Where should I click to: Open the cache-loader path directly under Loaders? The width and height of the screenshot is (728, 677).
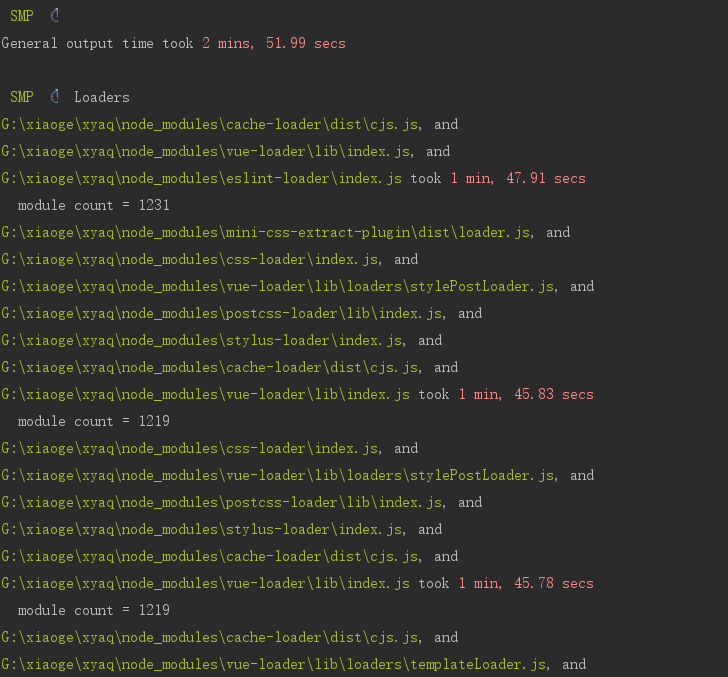click(x=210, y=124)
